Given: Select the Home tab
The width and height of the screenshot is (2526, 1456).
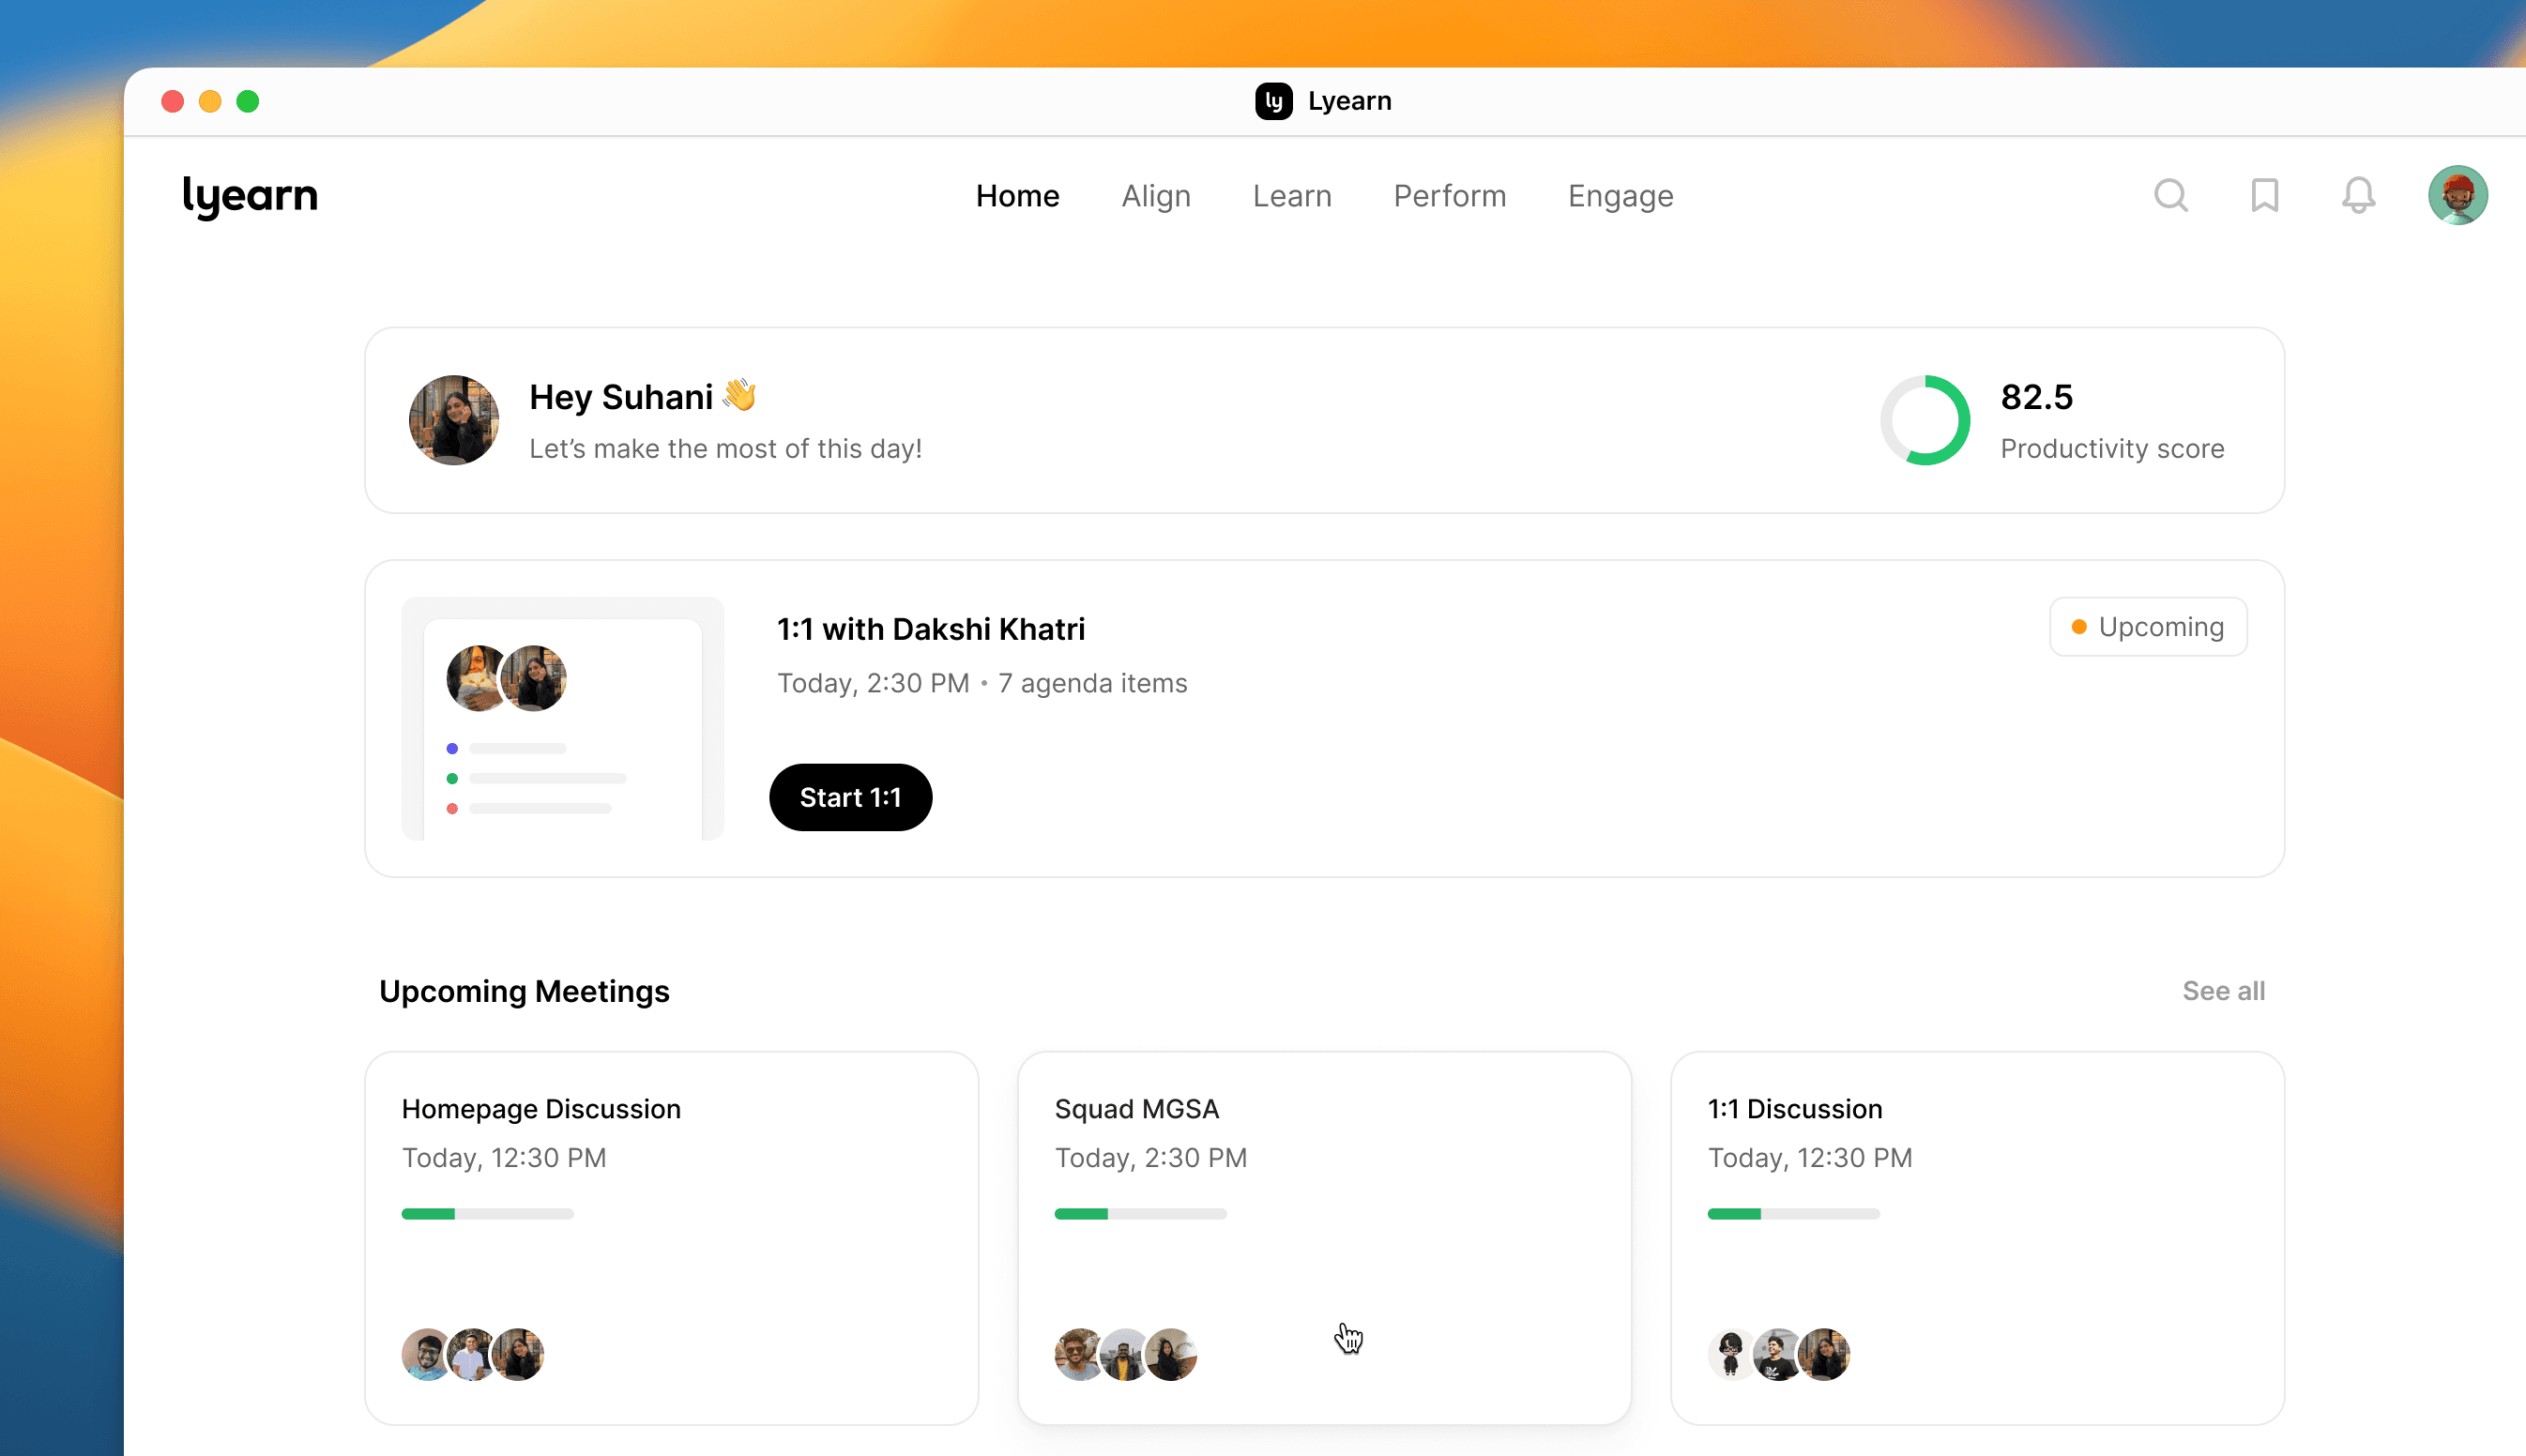Looking at the screenshot, I should (1017, 196).
